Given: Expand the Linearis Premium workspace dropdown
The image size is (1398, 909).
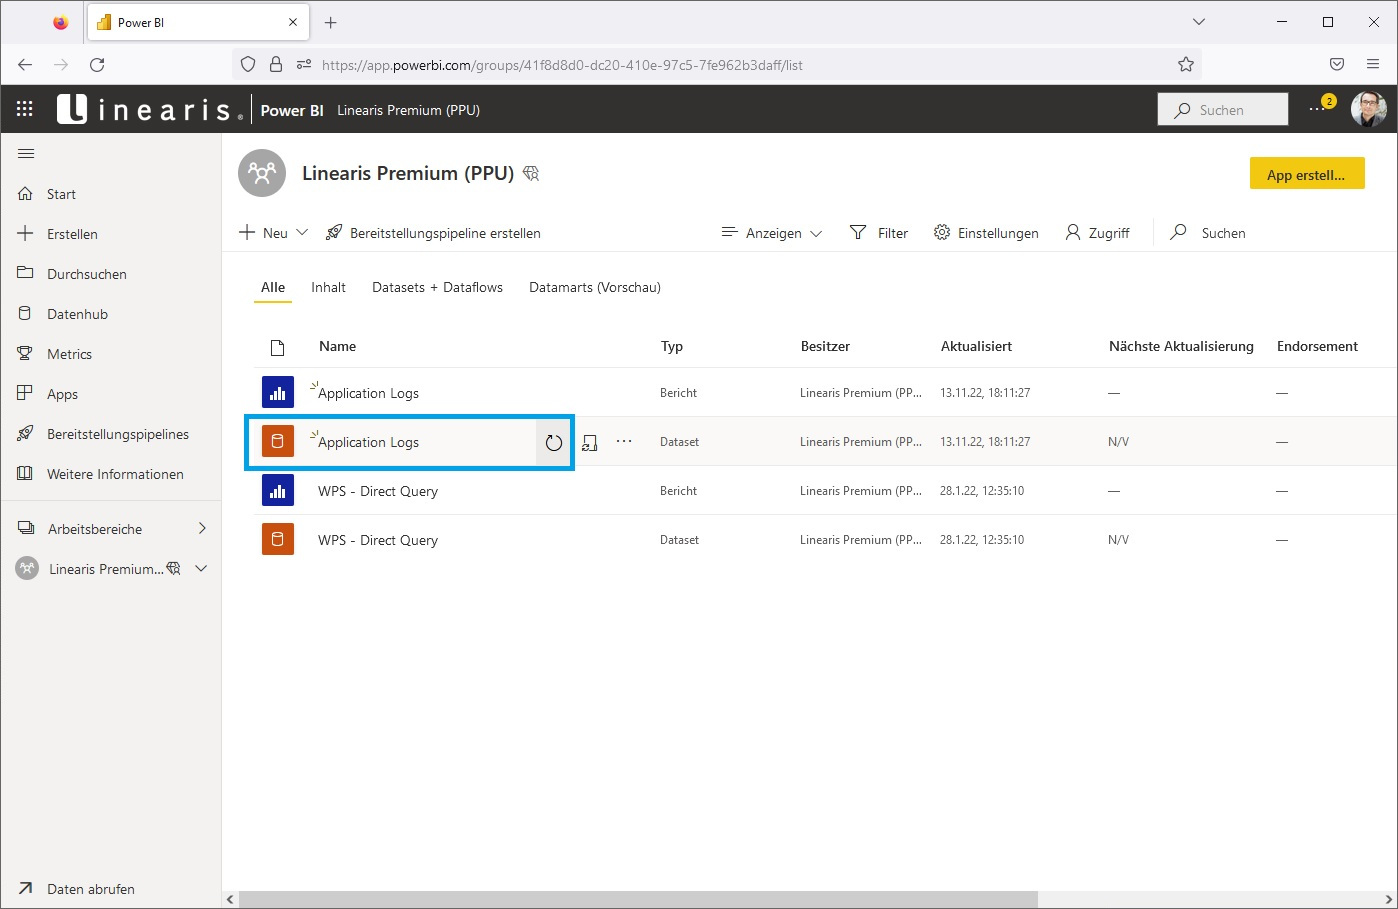Looking at the screenshot, I should (202, 568).
